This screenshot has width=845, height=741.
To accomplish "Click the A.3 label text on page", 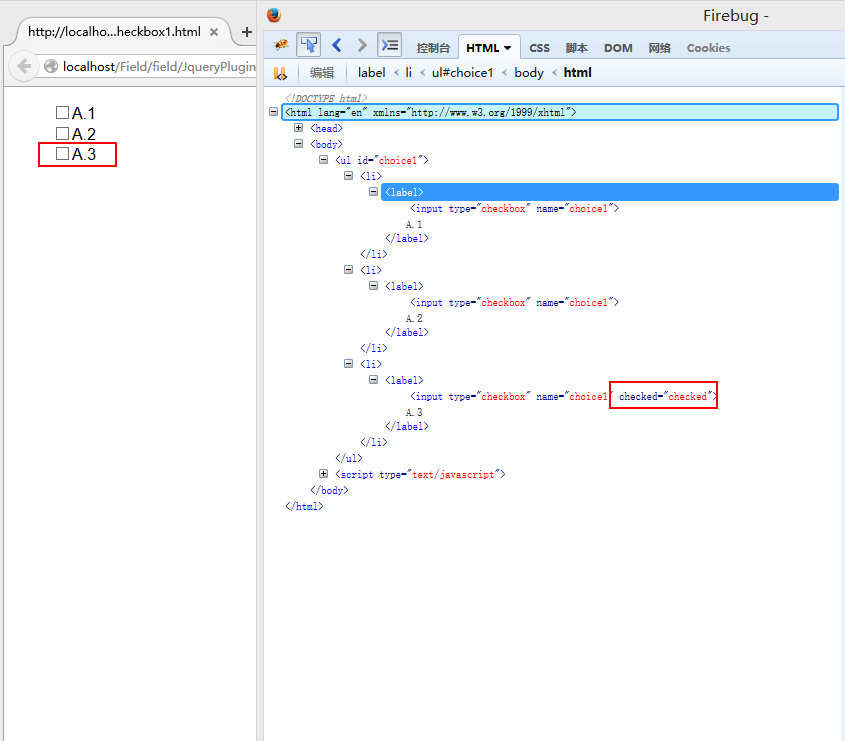I will (84, 154).
